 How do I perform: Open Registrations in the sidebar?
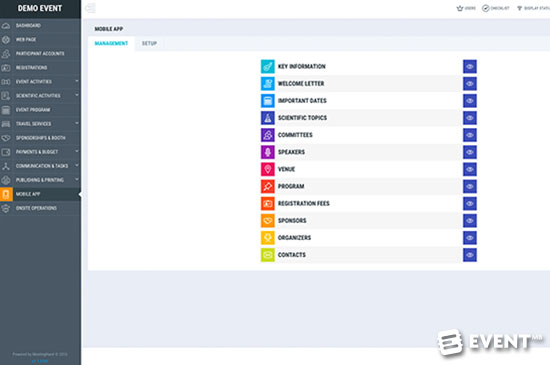coord(40,68)
